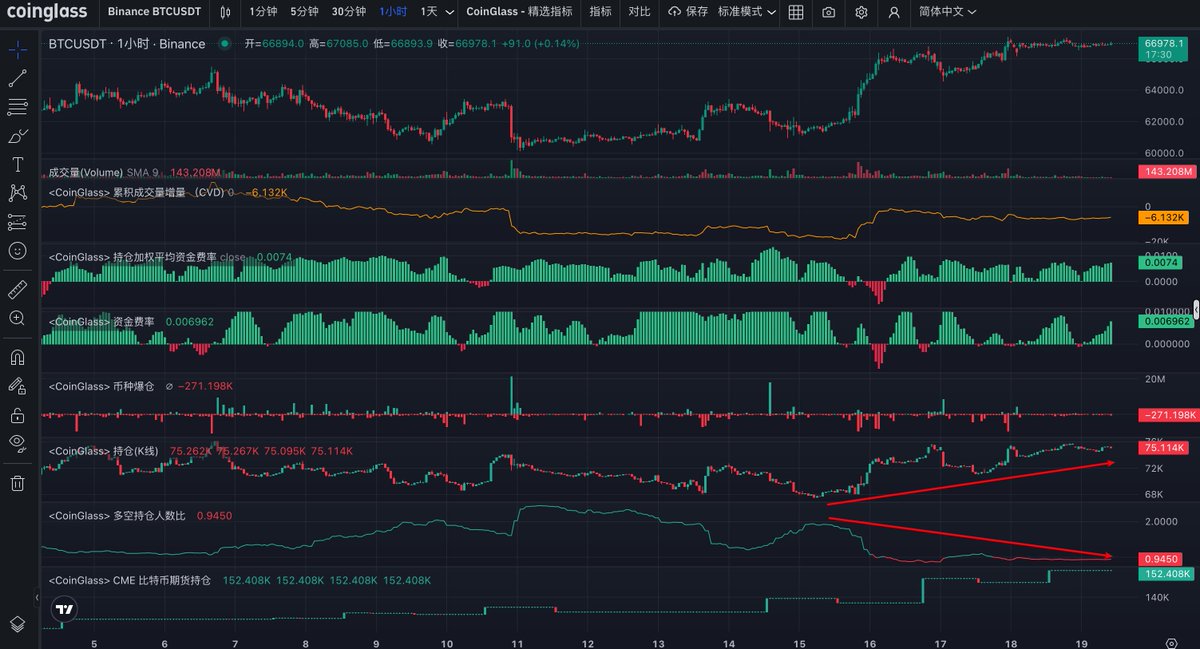Open the layout grid selector
The width and height of the screenshot is (1200, 649).
point(796,12)
